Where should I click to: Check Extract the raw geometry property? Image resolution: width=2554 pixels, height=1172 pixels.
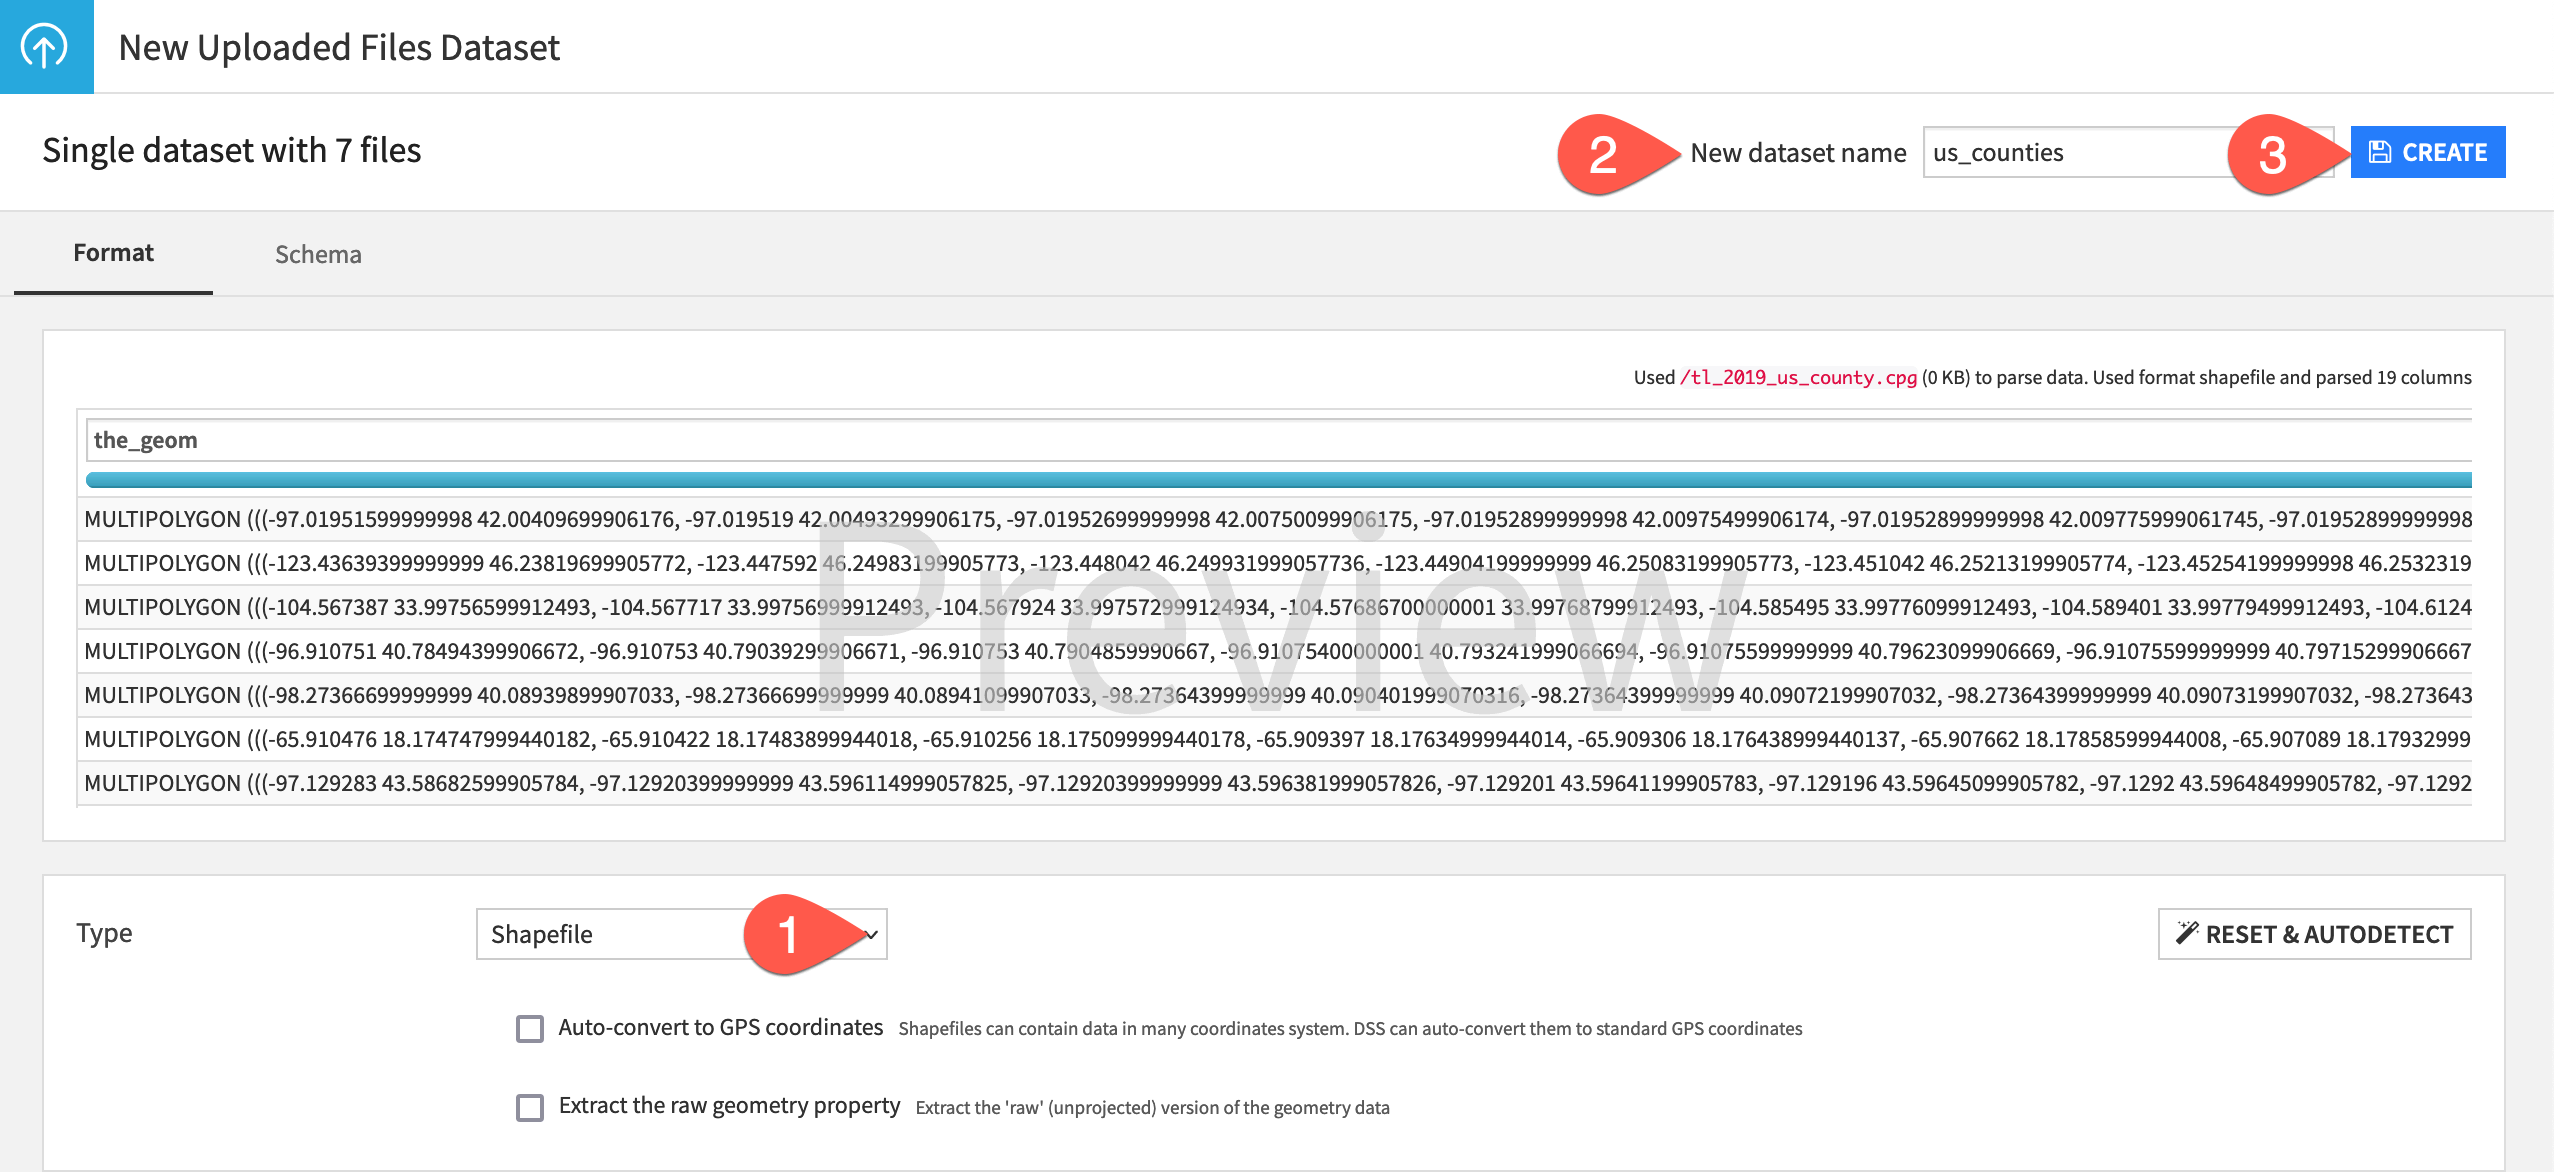tap(530, 1107)
